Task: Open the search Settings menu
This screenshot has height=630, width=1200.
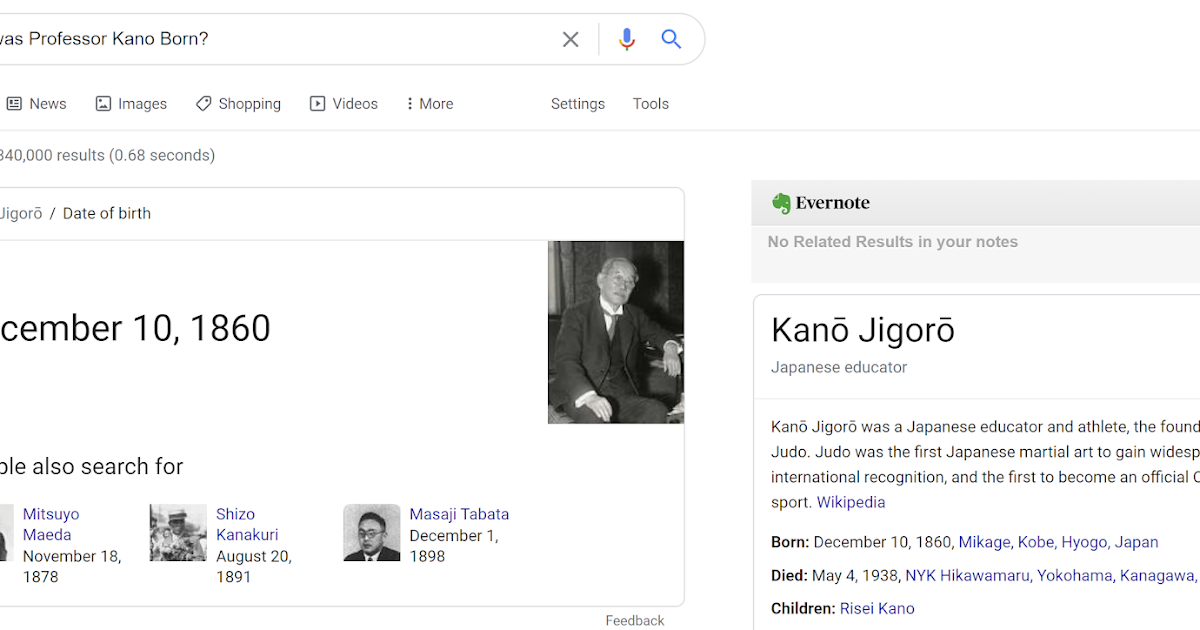Action: [x=578, y=103]
